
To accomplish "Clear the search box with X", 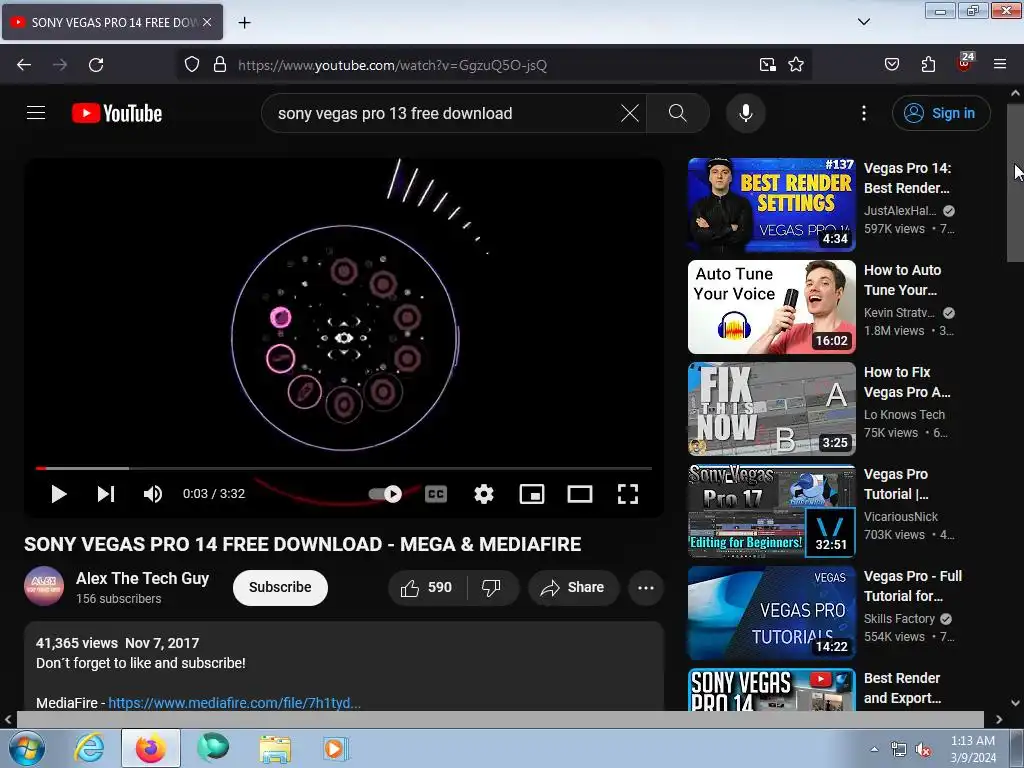I will (x=630, y=113).
